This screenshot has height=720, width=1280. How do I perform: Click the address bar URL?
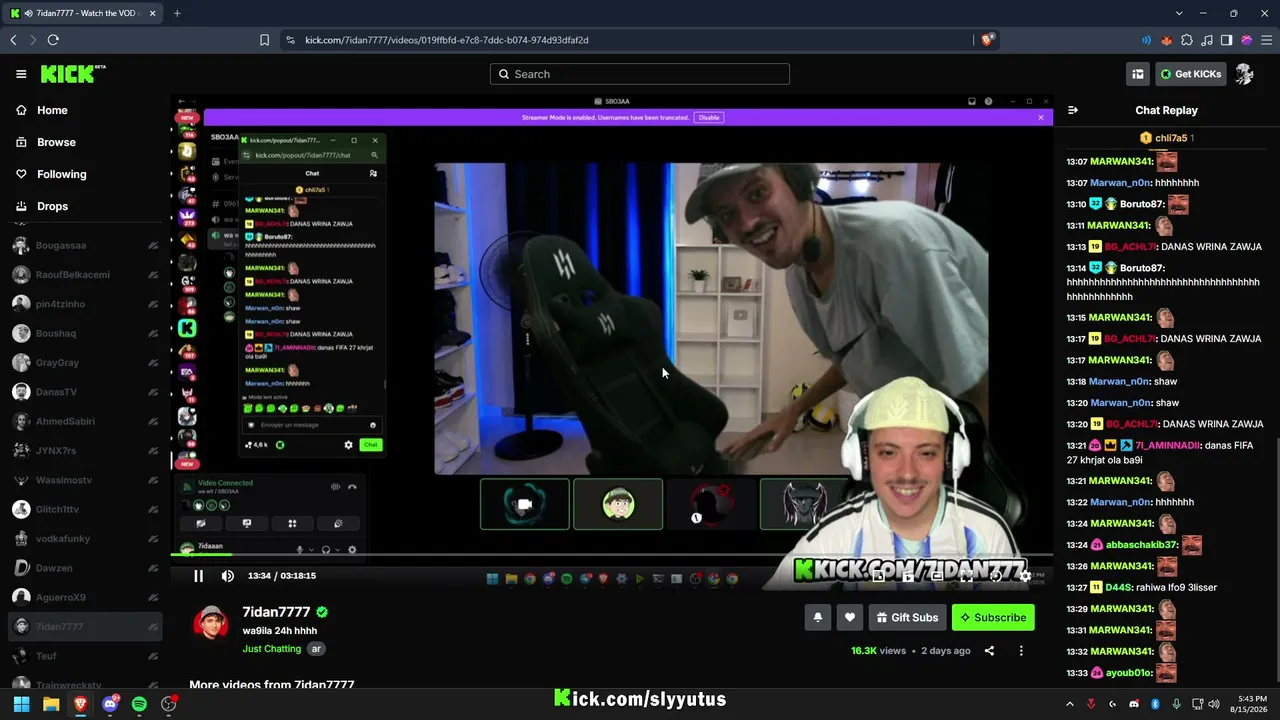pyautogui.click(x=446, y=40)
